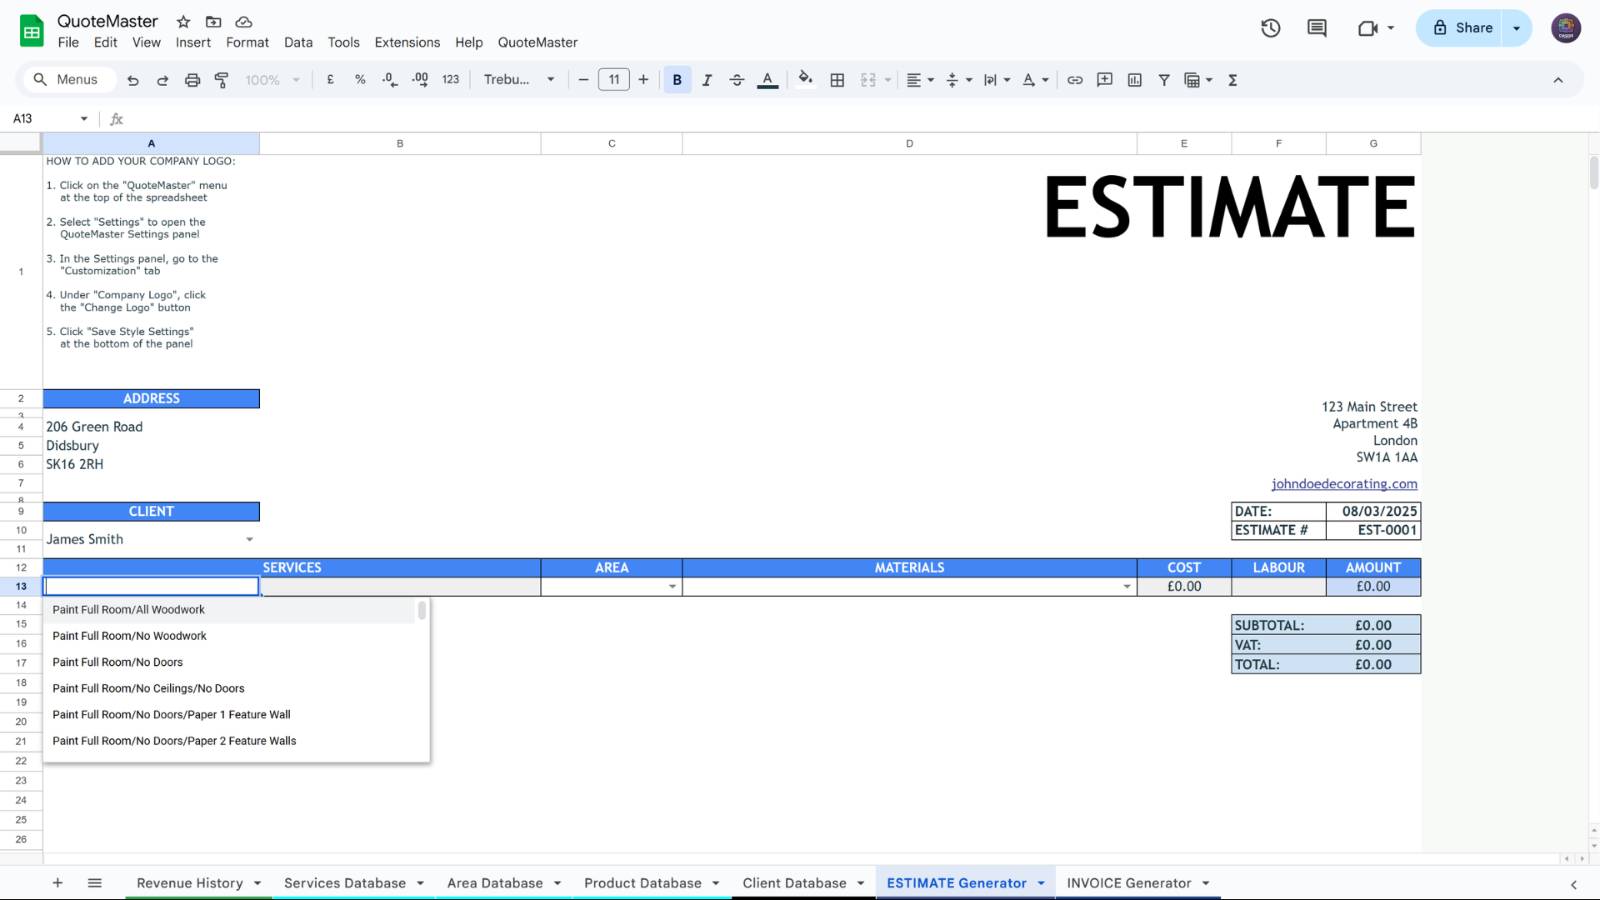1600x900 pixels.
Task: Open the James Smith client dropdown
Action: tap(249, 539)
